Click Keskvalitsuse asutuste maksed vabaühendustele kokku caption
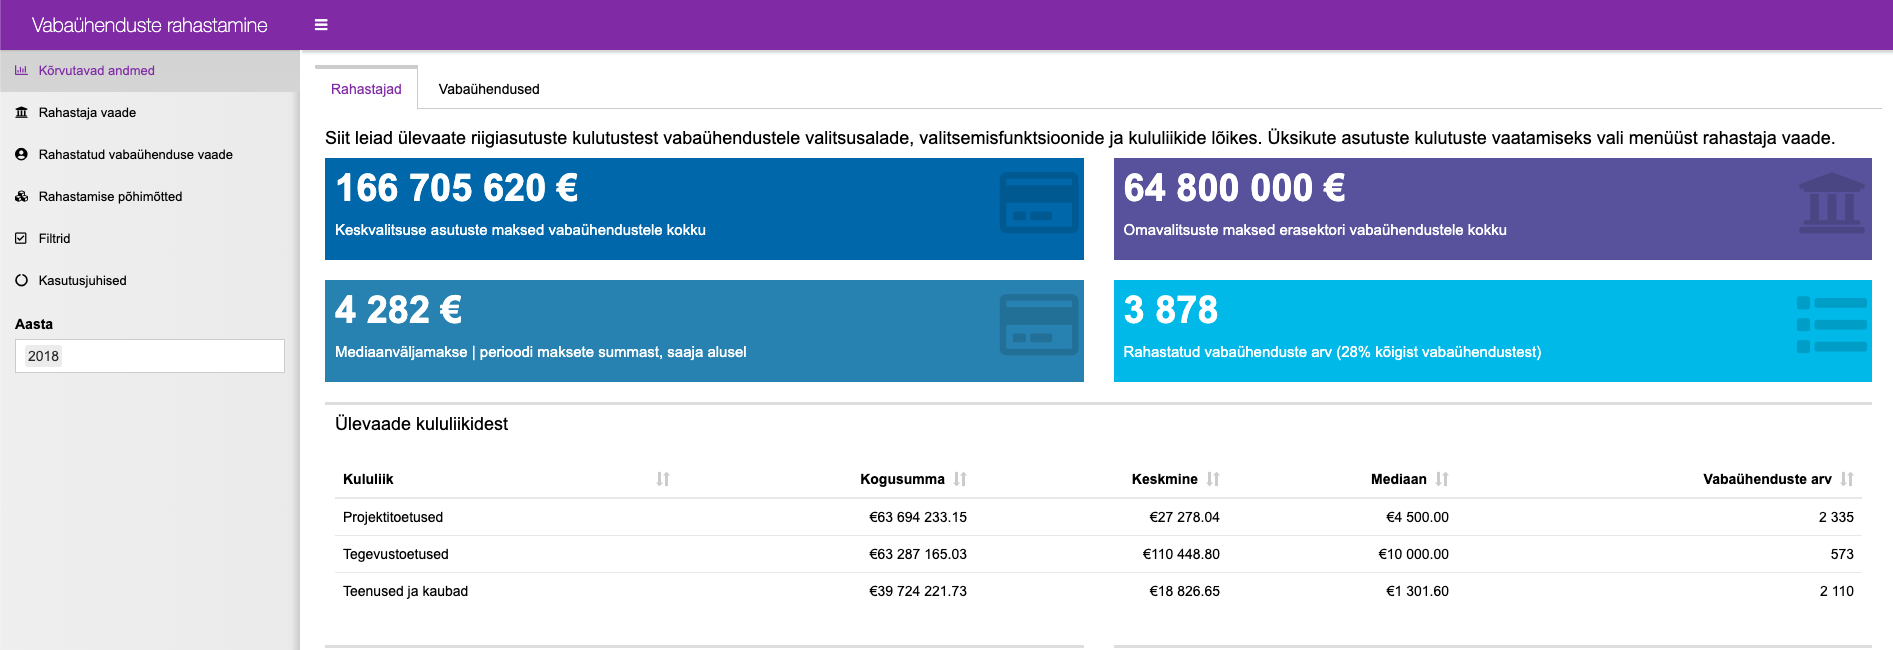Screen dimensions: 1893x650 click(x=520, y=230)
